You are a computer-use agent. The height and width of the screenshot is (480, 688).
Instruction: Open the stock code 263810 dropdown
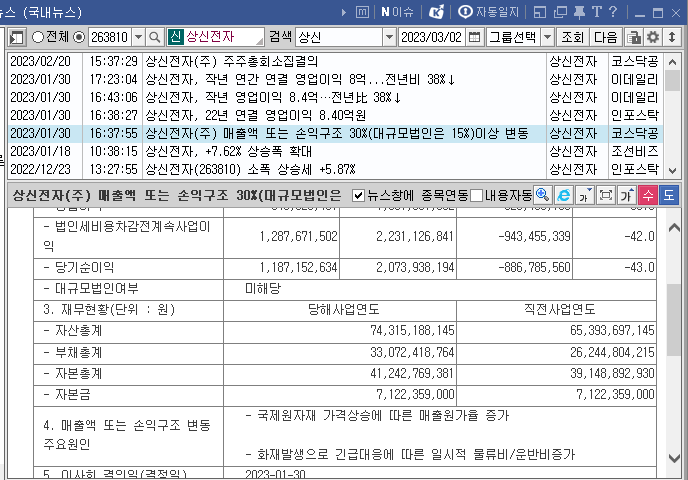pos(138,37)
